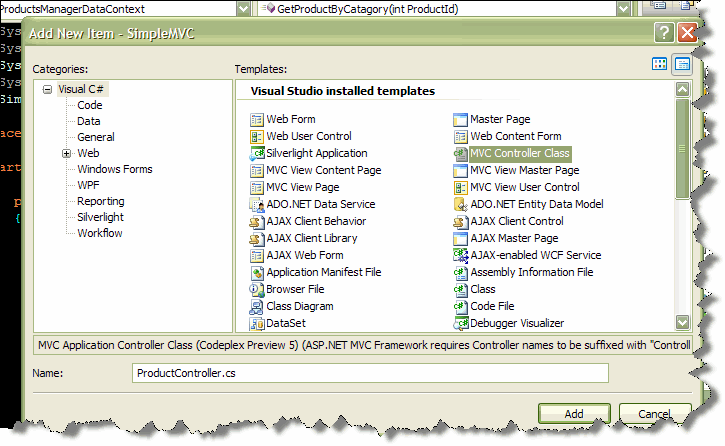The width and height of the screenshot is (725, 446).
Task: Pick the DataSet template icon
Action: pos(257,324)
